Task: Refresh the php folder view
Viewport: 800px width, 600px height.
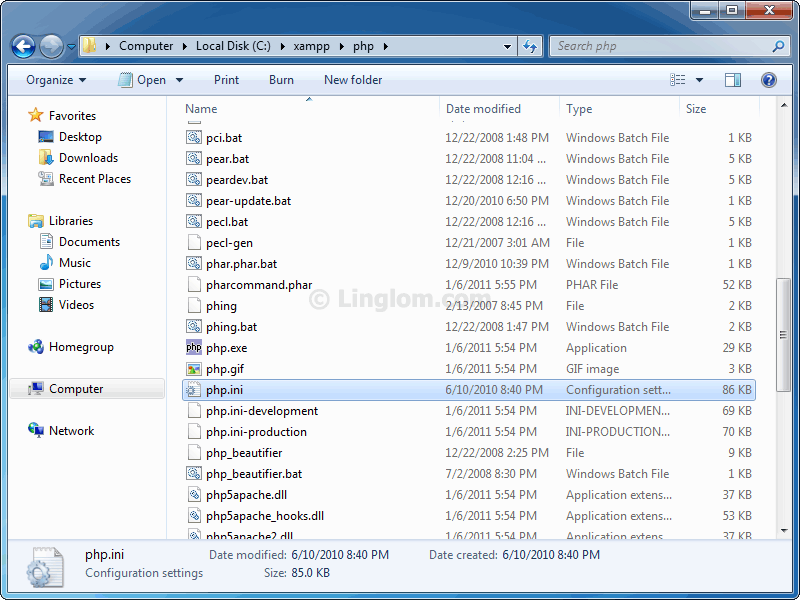Action: tap(530, 46)
